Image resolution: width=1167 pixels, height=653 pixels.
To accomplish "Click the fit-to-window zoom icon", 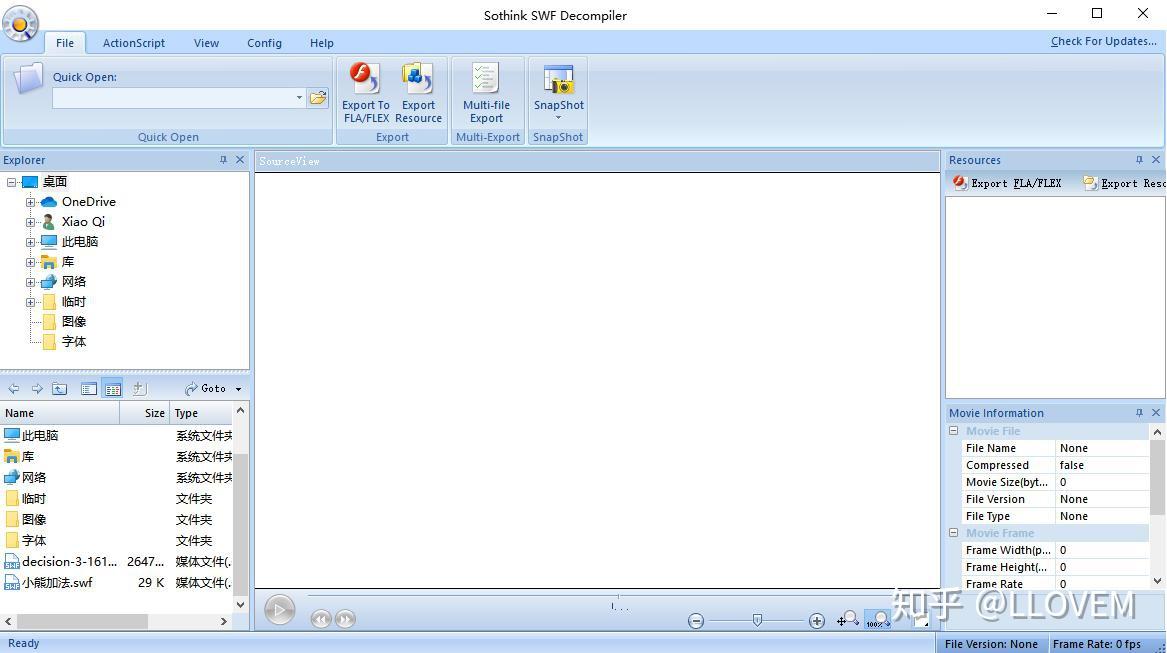I will (x=848, y=619).
